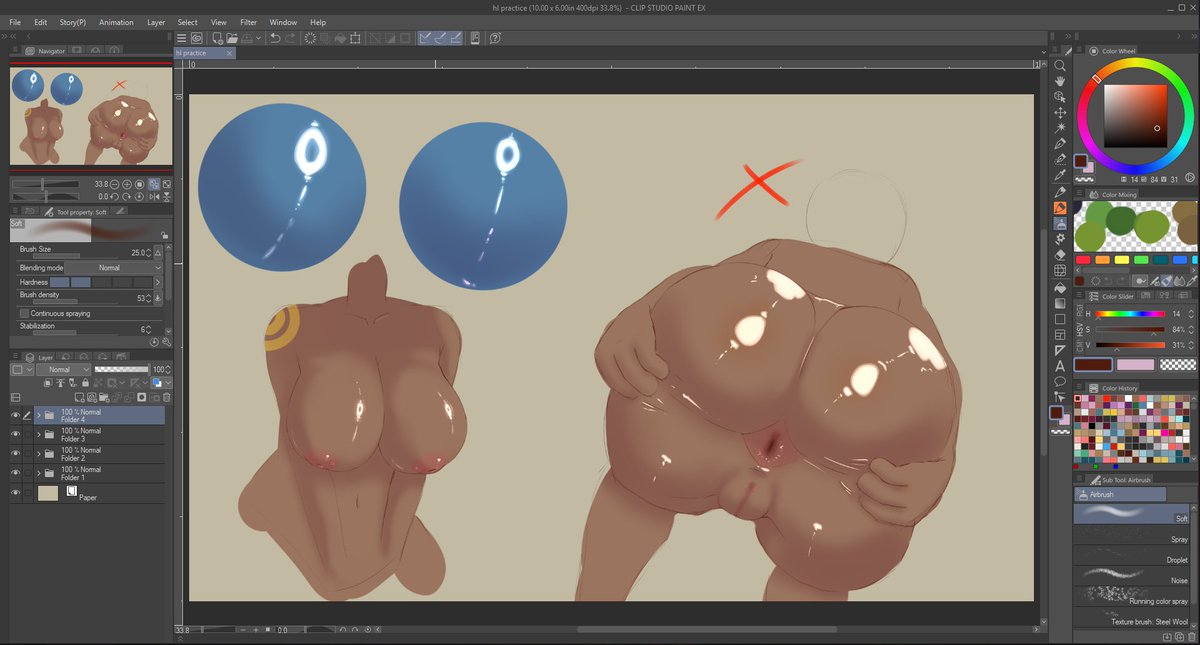The width and height of the screenshot is (1200, 645).
Task: Select Spray airbrush sub tool
Action: click(1132, 537)
